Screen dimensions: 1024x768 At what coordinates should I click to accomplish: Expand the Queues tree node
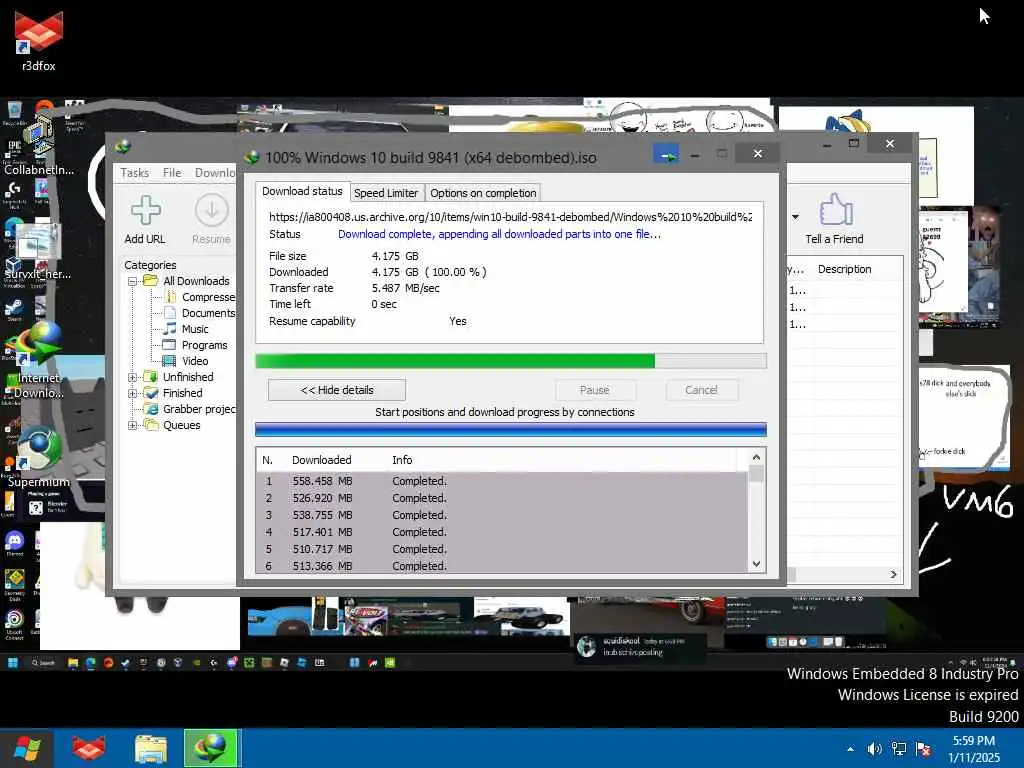tap(133, 425)
